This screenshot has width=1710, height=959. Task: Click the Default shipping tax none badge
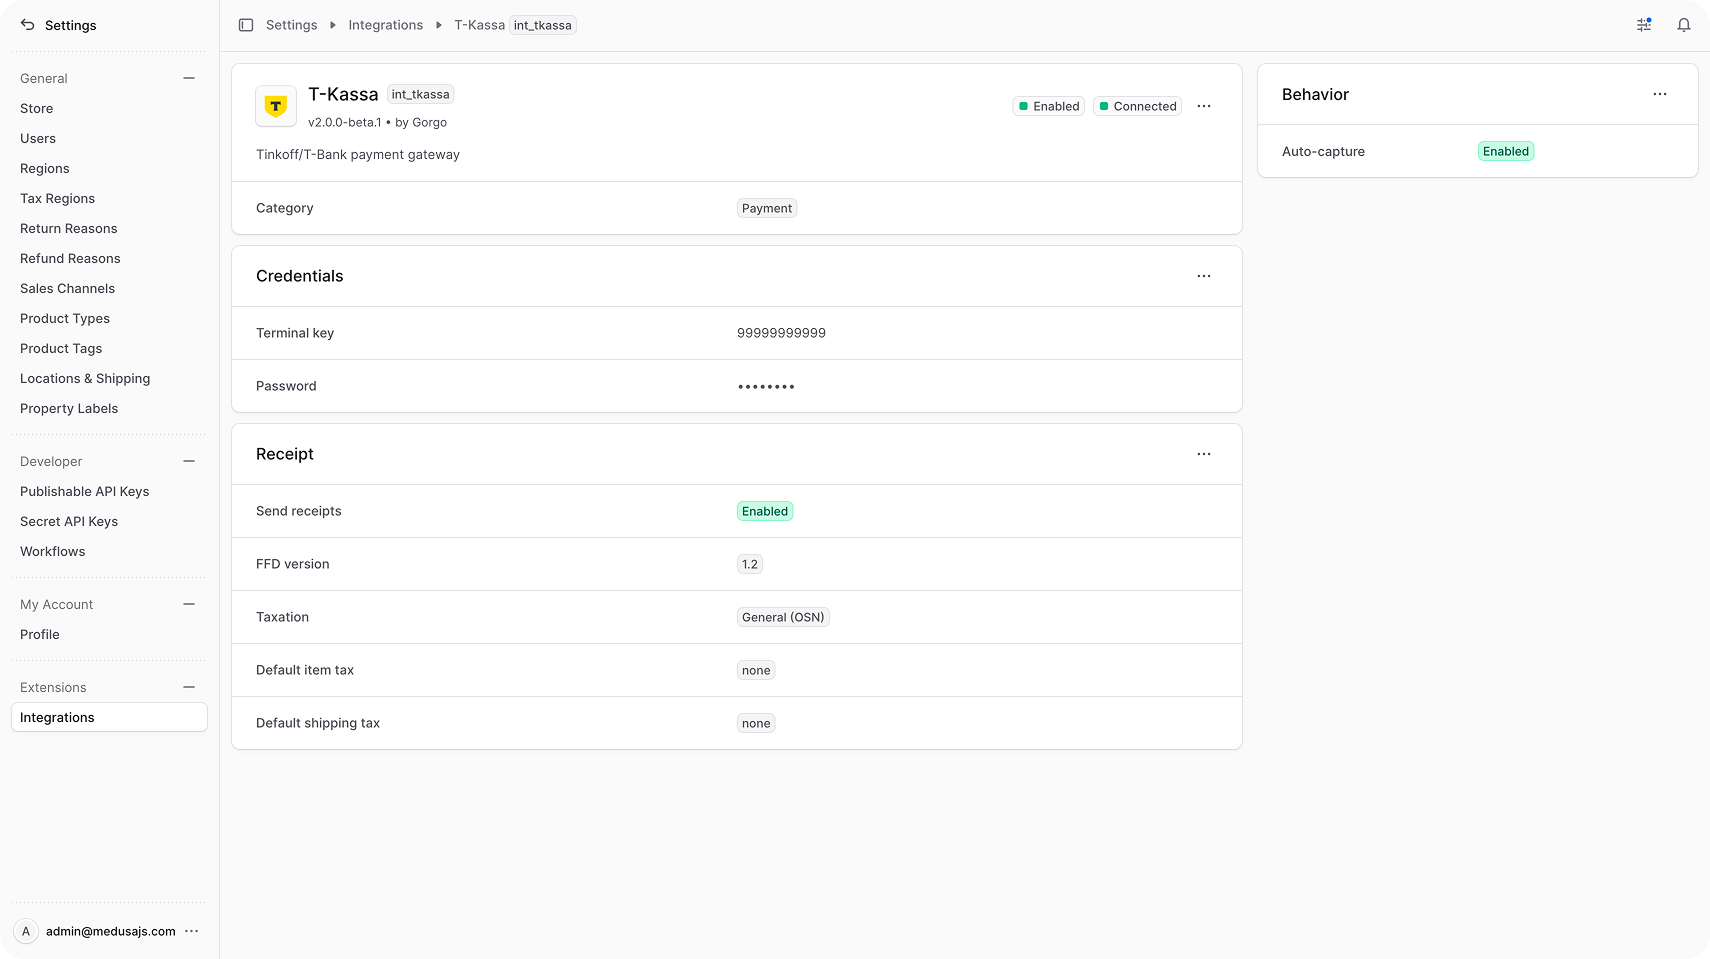point(756,723)
